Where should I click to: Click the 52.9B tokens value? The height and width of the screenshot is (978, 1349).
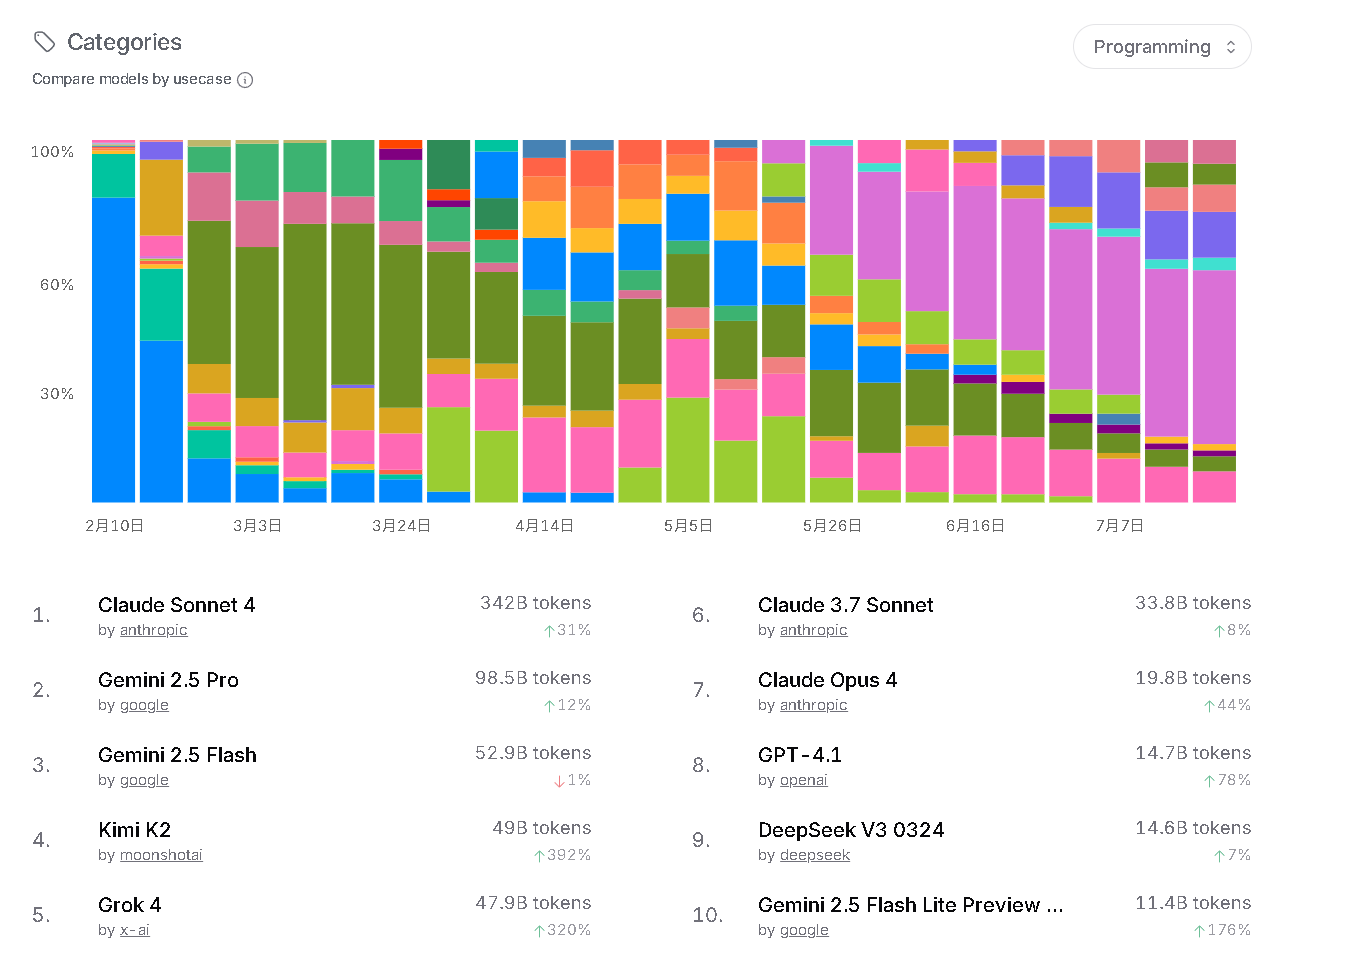point(533,753)
